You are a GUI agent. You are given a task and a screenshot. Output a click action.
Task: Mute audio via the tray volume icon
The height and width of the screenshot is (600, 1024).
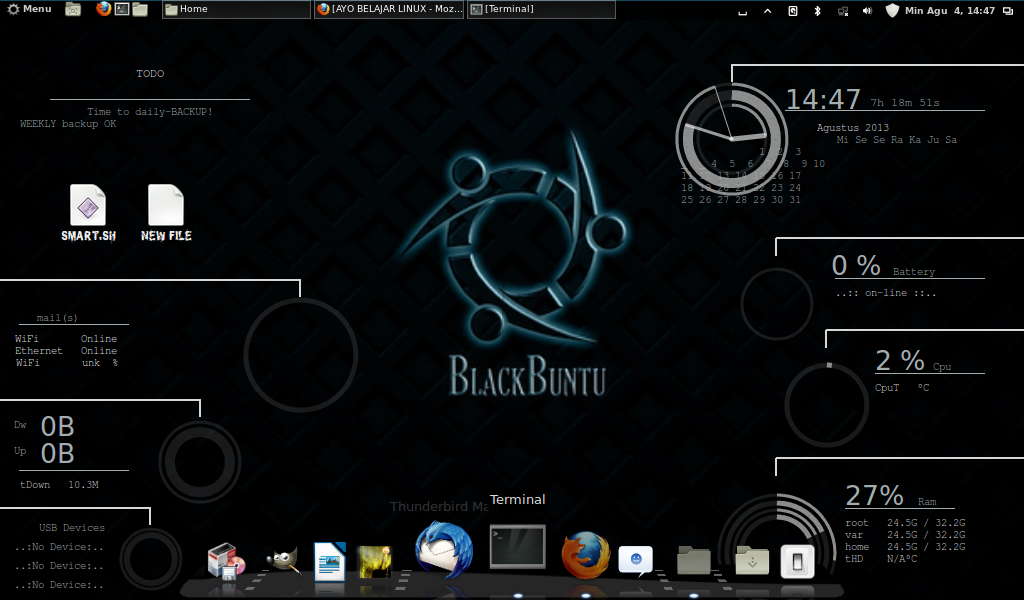pos(866,10)
